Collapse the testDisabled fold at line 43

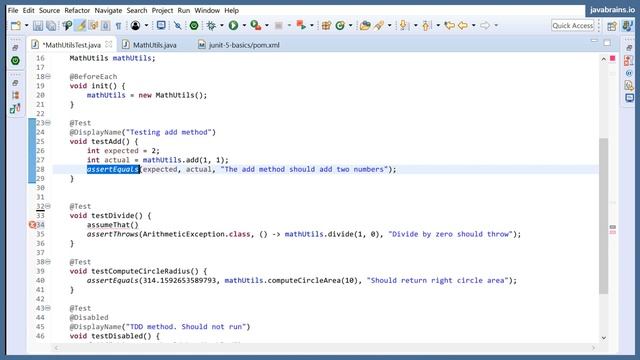[x=48, y=308]
